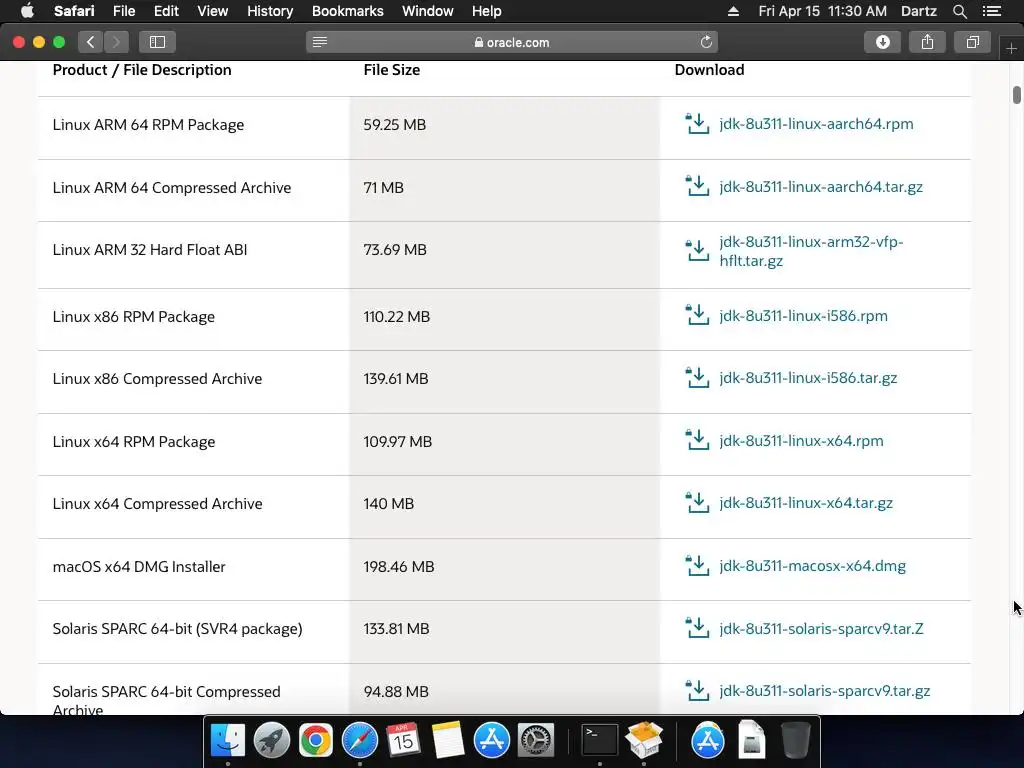
Task: Click the jdk-8u311-linux-i586.tar.gz link
Action: (x=808, y=377)
